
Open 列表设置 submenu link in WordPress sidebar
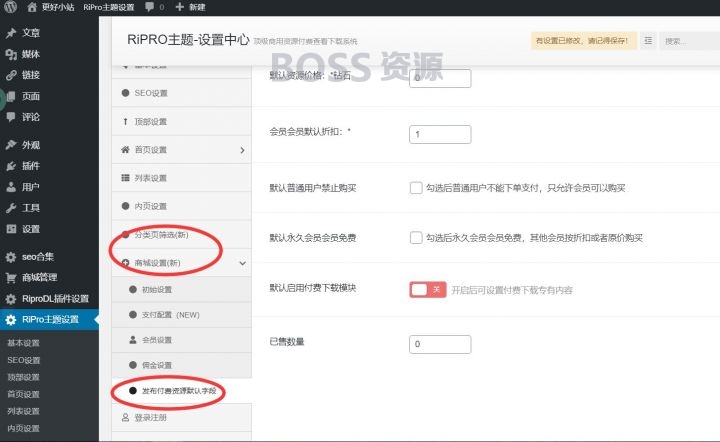coord(23,411)
